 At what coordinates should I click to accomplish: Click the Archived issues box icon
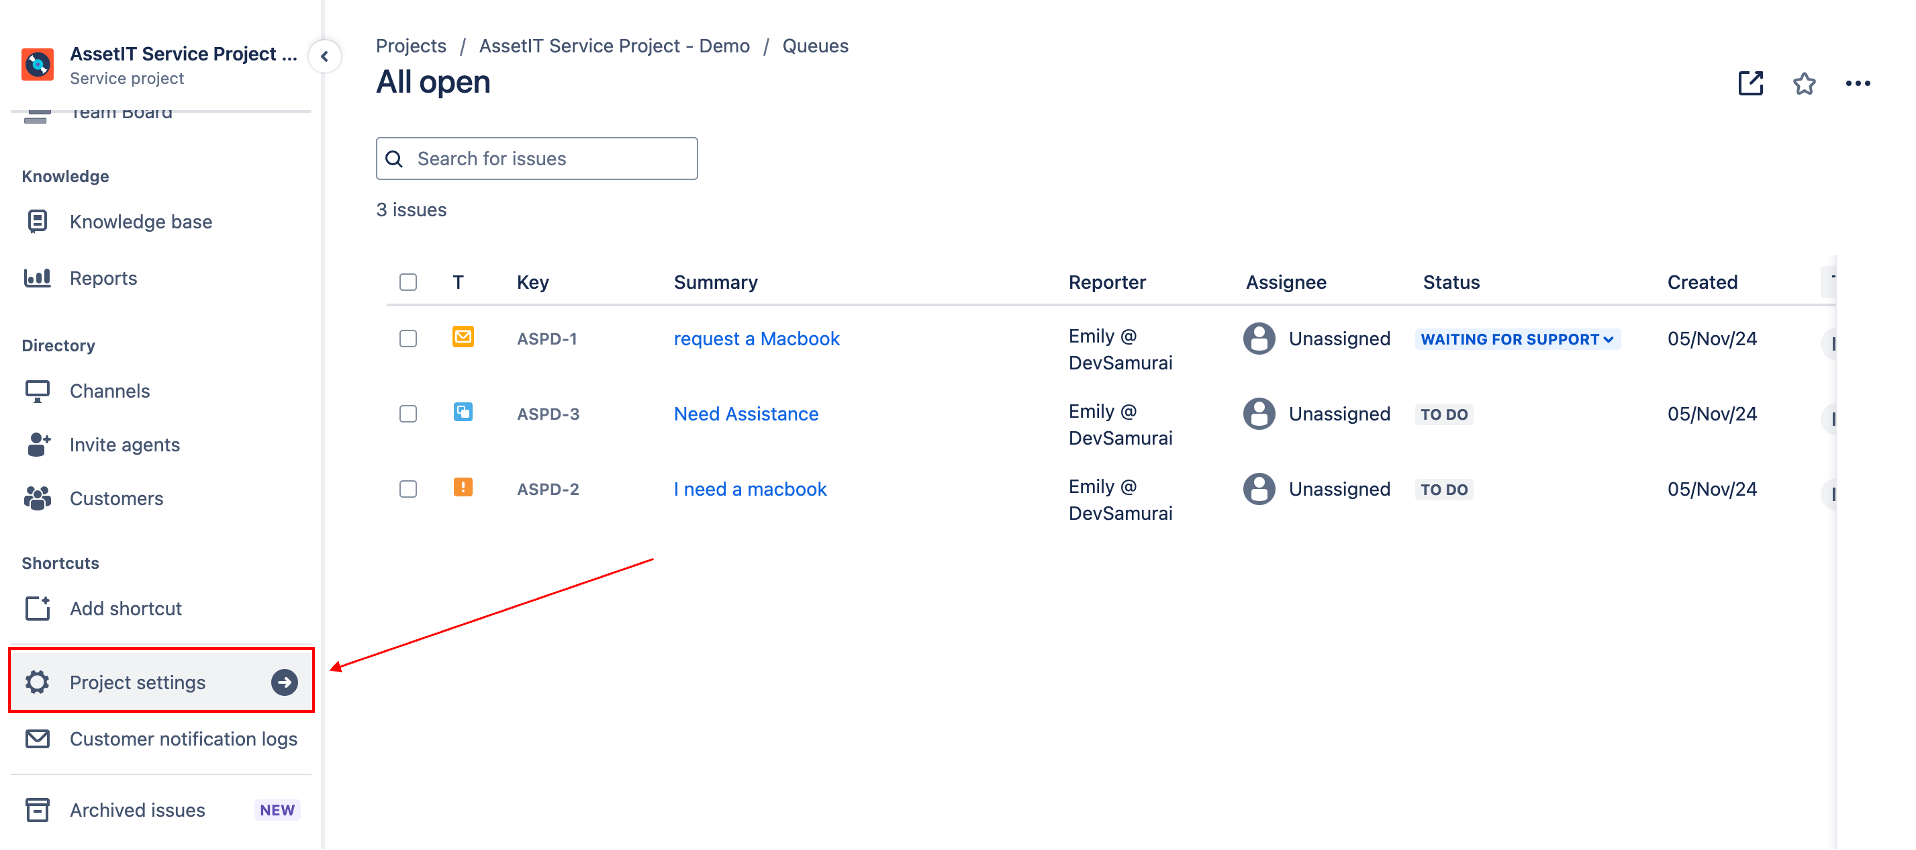[x=38, y=810]
